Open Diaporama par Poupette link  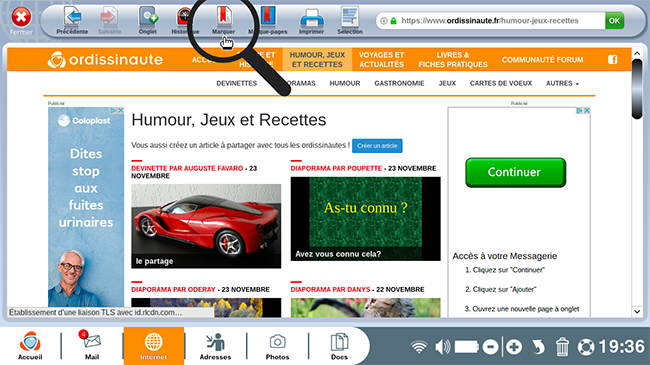336,168
